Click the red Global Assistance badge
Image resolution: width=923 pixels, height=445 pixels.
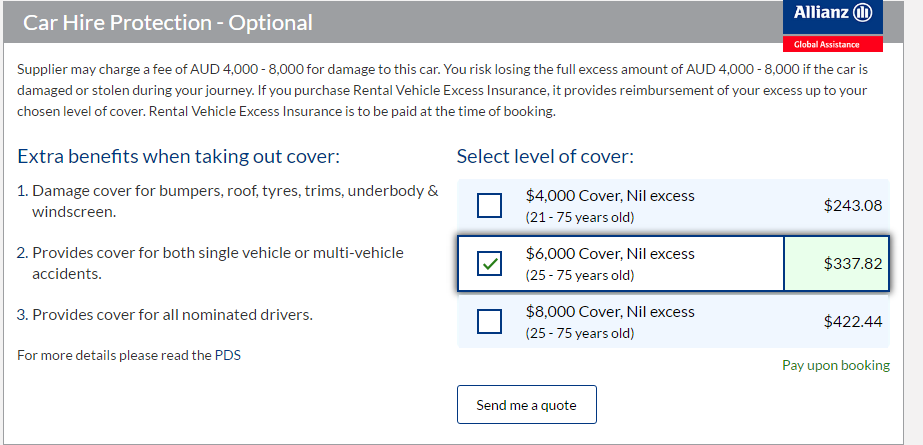[x=833, y=45]
